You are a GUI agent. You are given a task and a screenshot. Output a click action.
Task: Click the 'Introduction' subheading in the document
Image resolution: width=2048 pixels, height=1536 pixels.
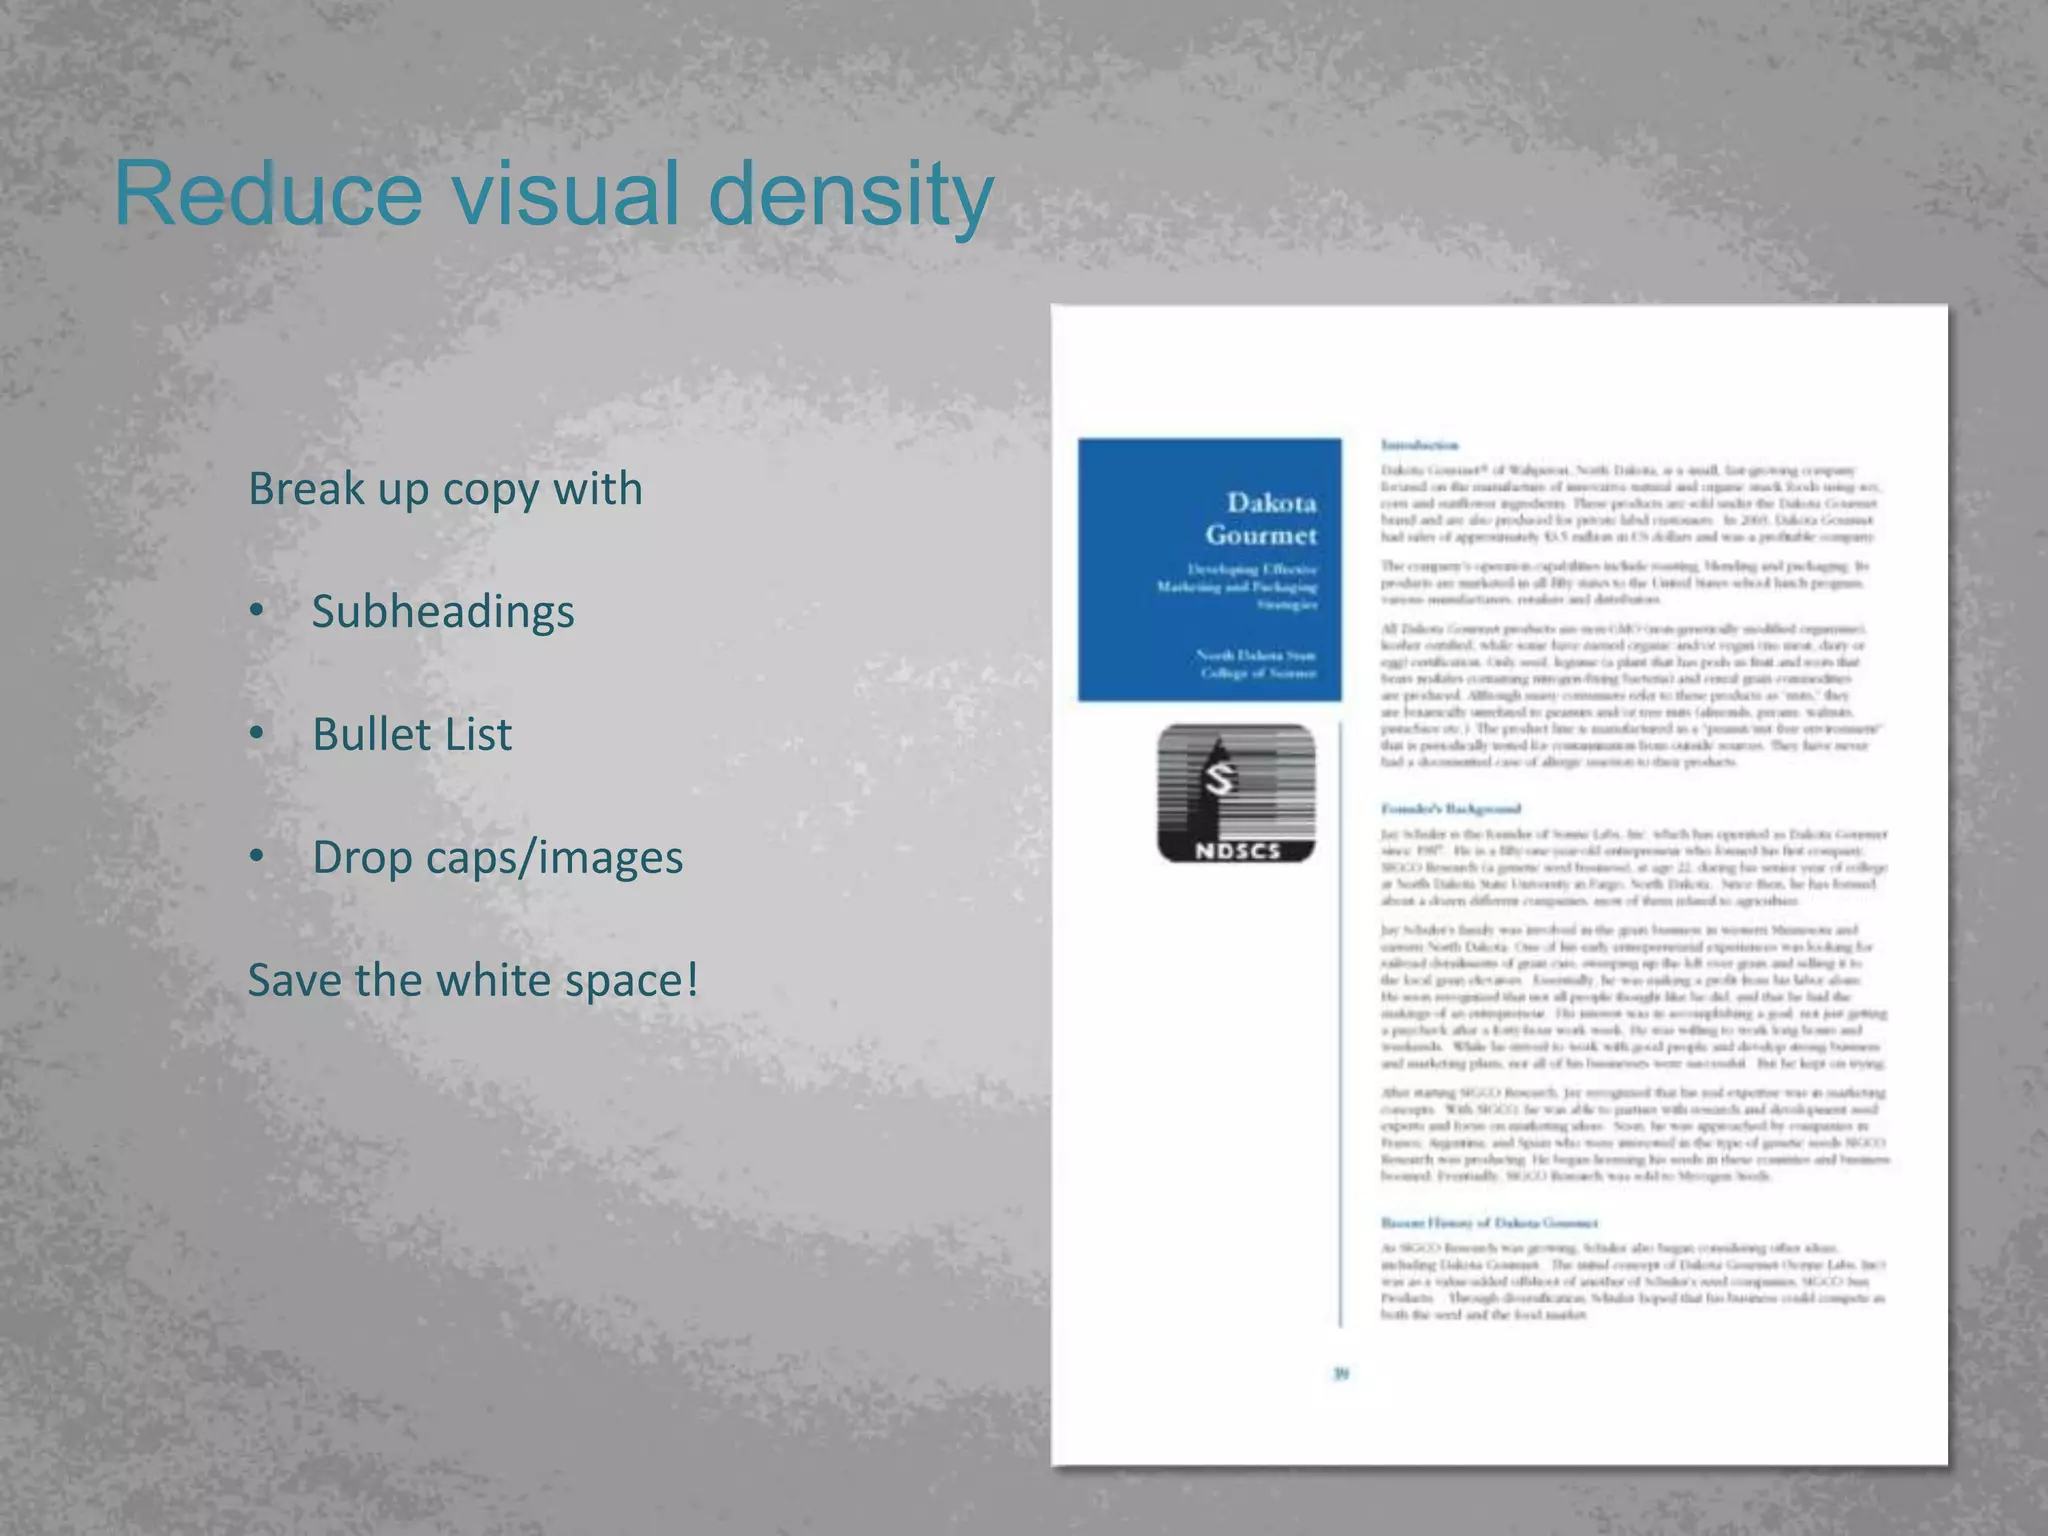click(x=1420, y=445)
